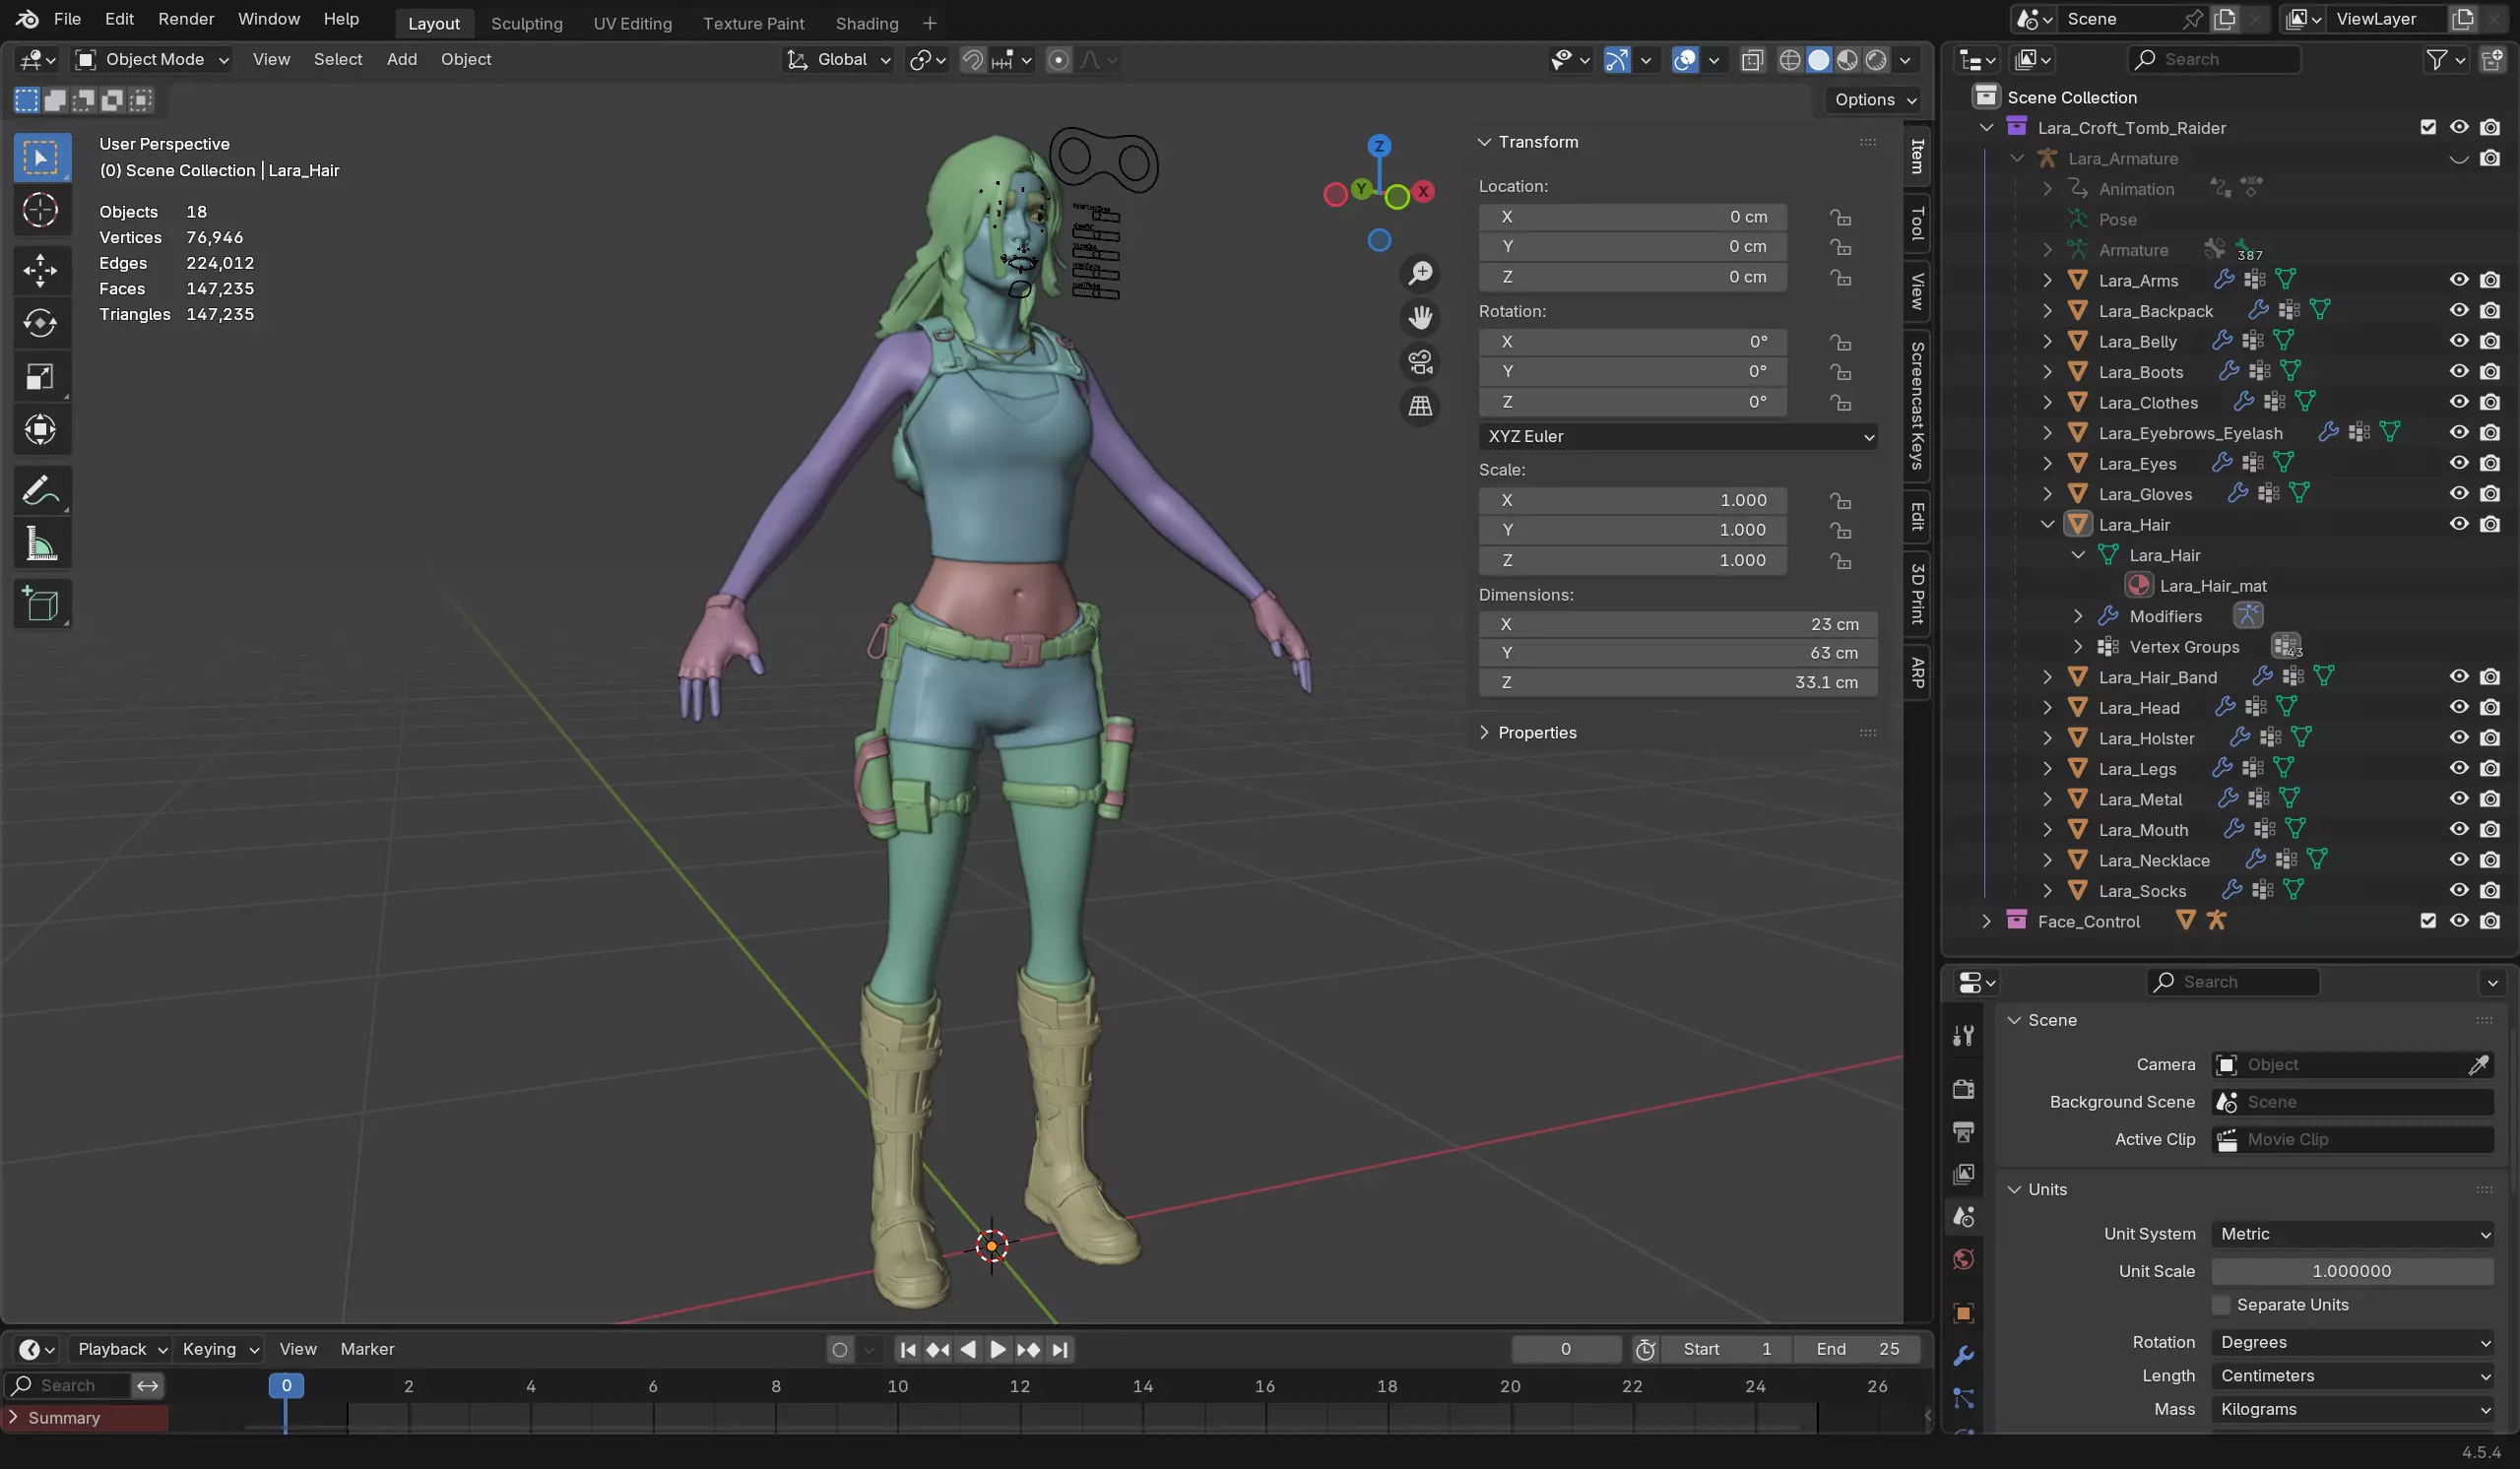Open the XYZ Euler rotation mode dropdown

click(x=1678, y=437)
